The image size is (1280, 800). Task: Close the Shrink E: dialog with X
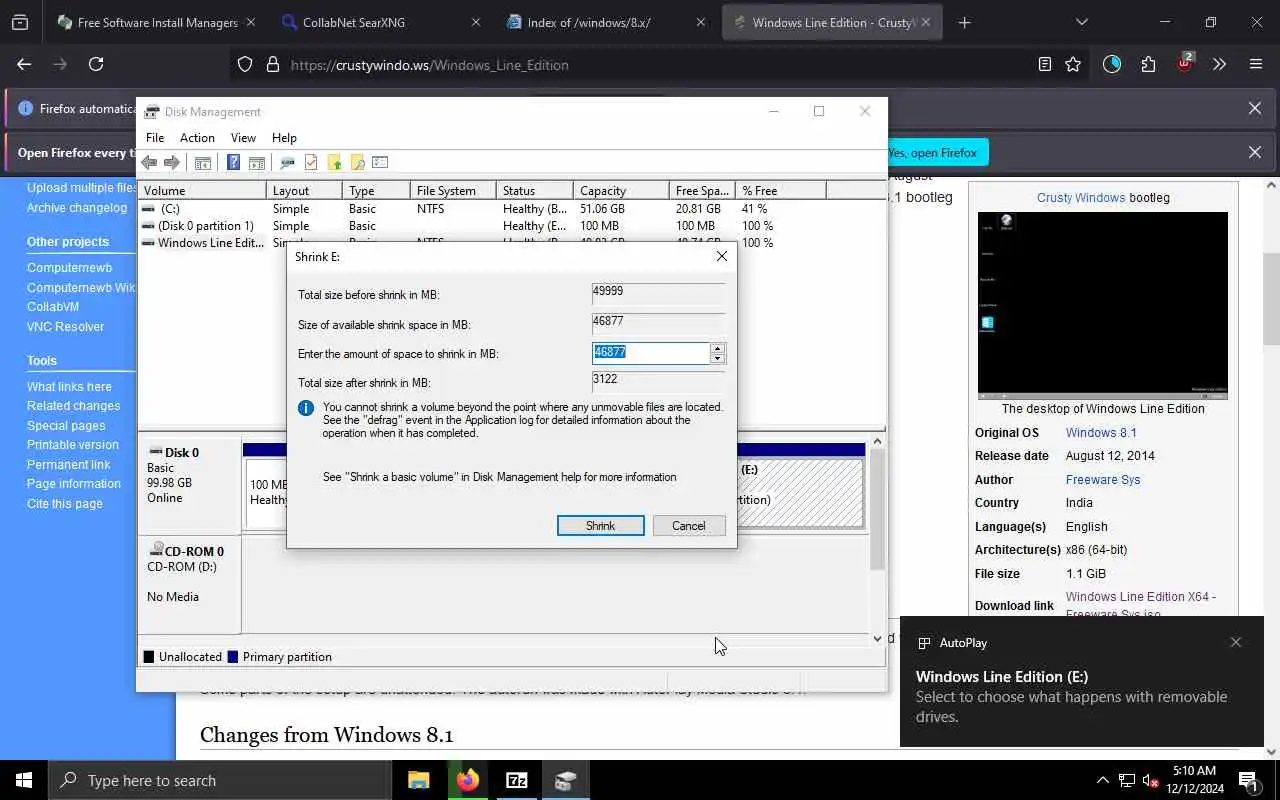point(721,256)
